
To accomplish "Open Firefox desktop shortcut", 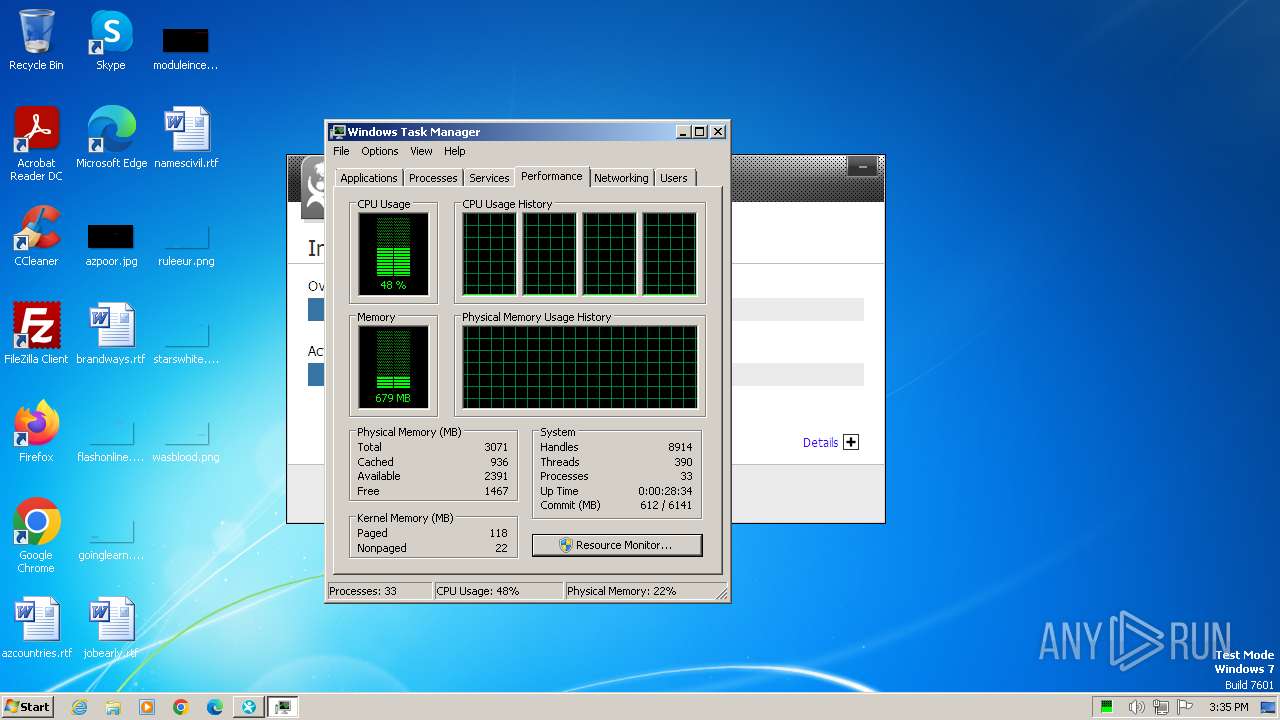I will [36, 432].
